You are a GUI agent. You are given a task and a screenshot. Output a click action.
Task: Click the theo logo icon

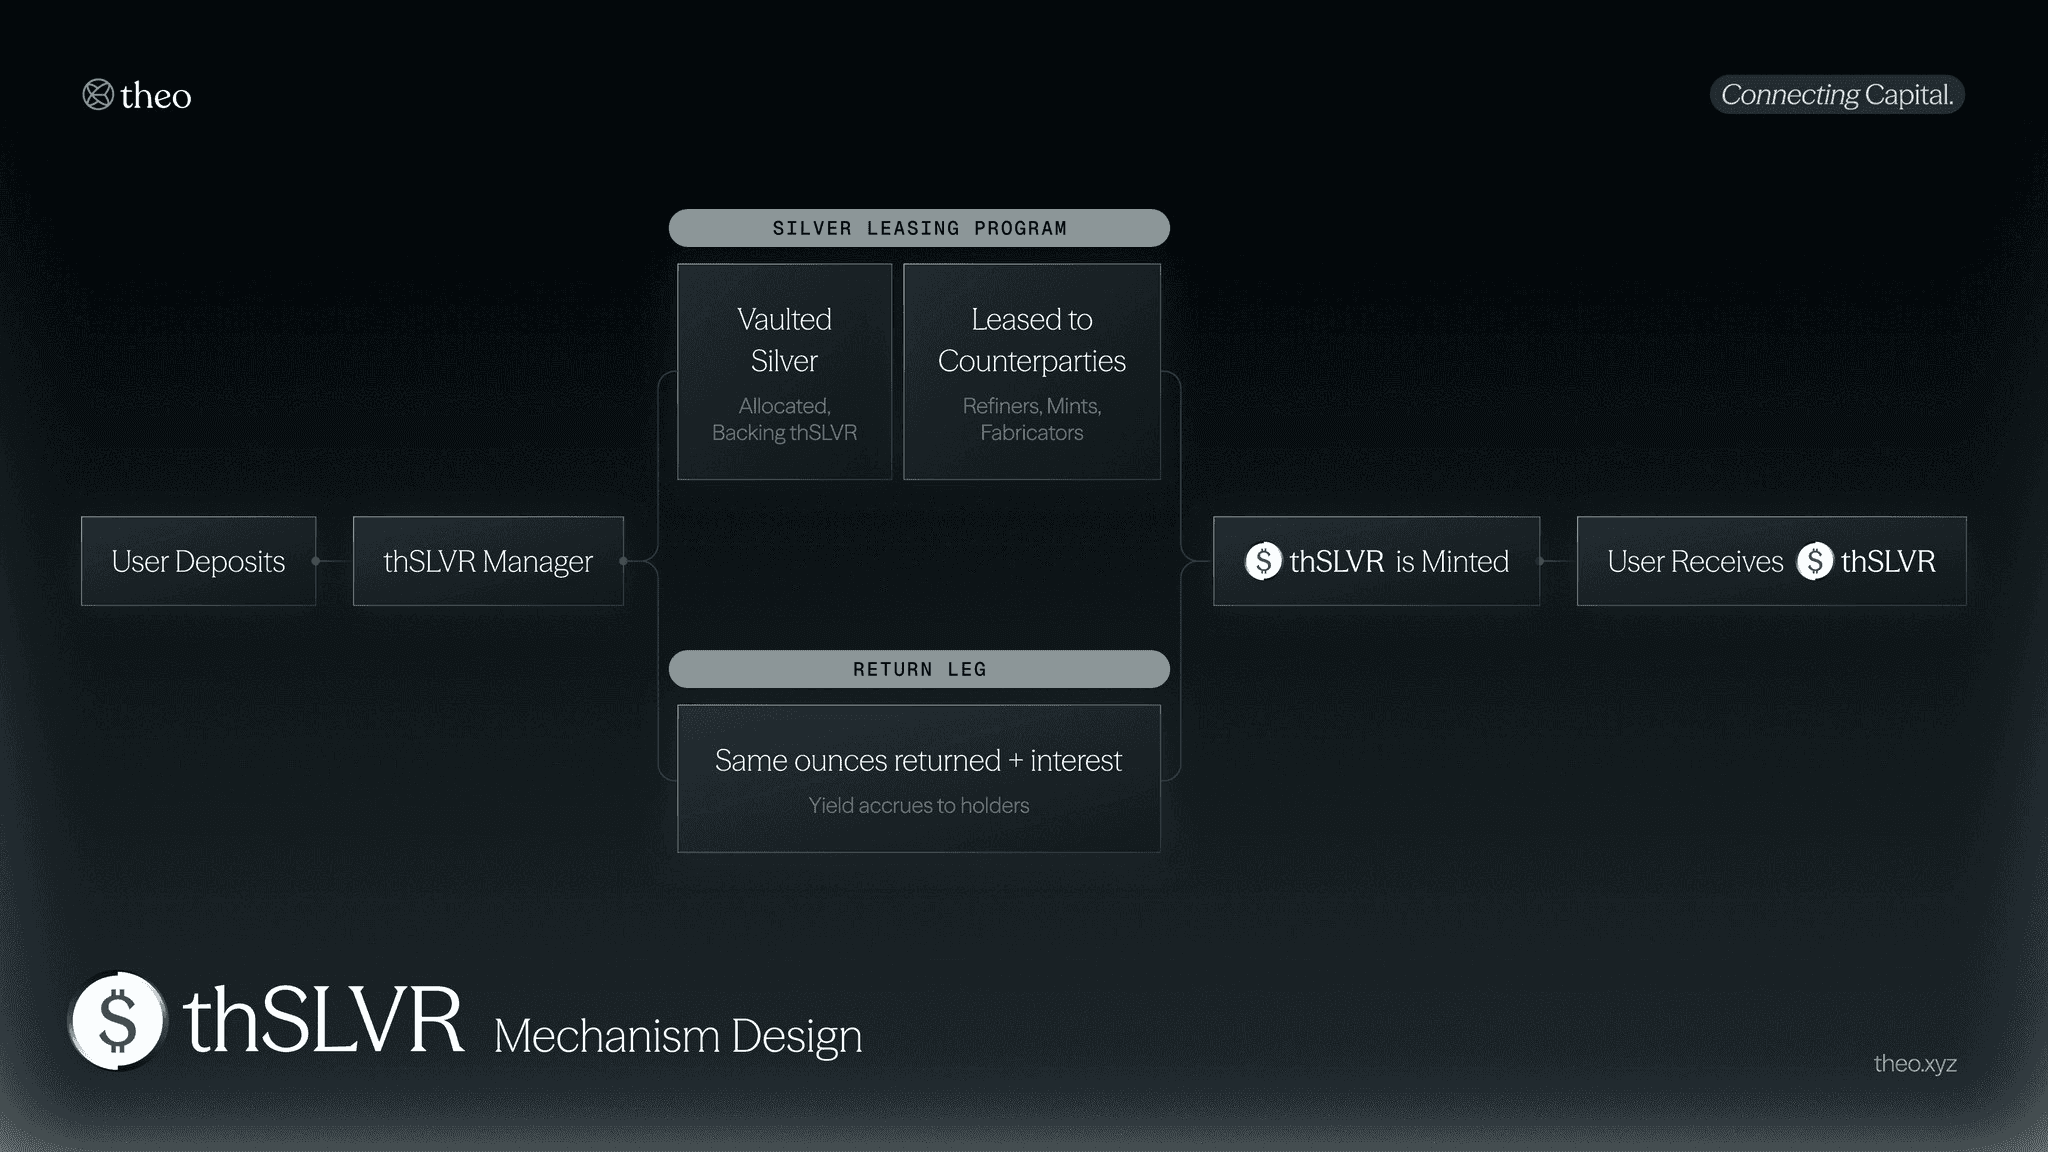[97, 95]
